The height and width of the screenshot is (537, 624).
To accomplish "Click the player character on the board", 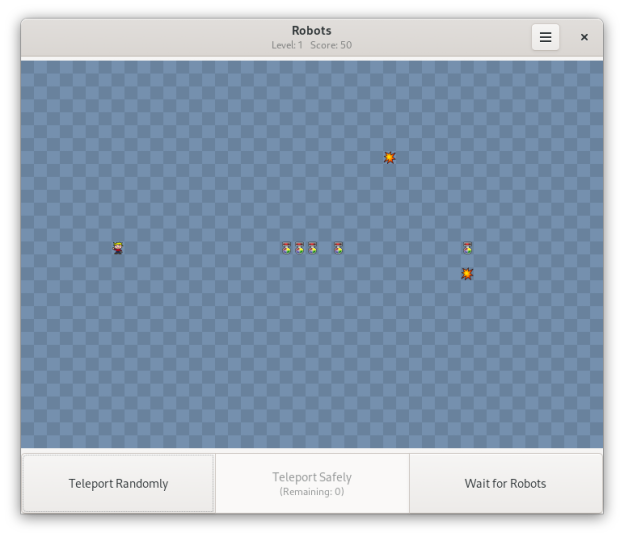I will [118, 248].
